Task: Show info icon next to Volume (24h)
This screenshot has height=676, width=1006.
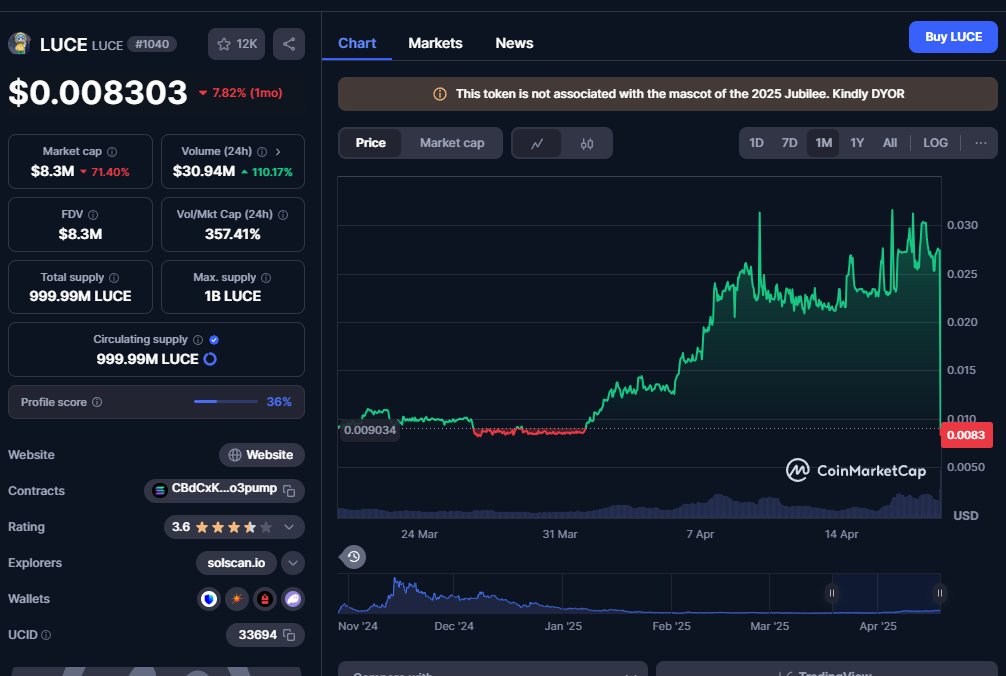Action: (x=262, y=152)
